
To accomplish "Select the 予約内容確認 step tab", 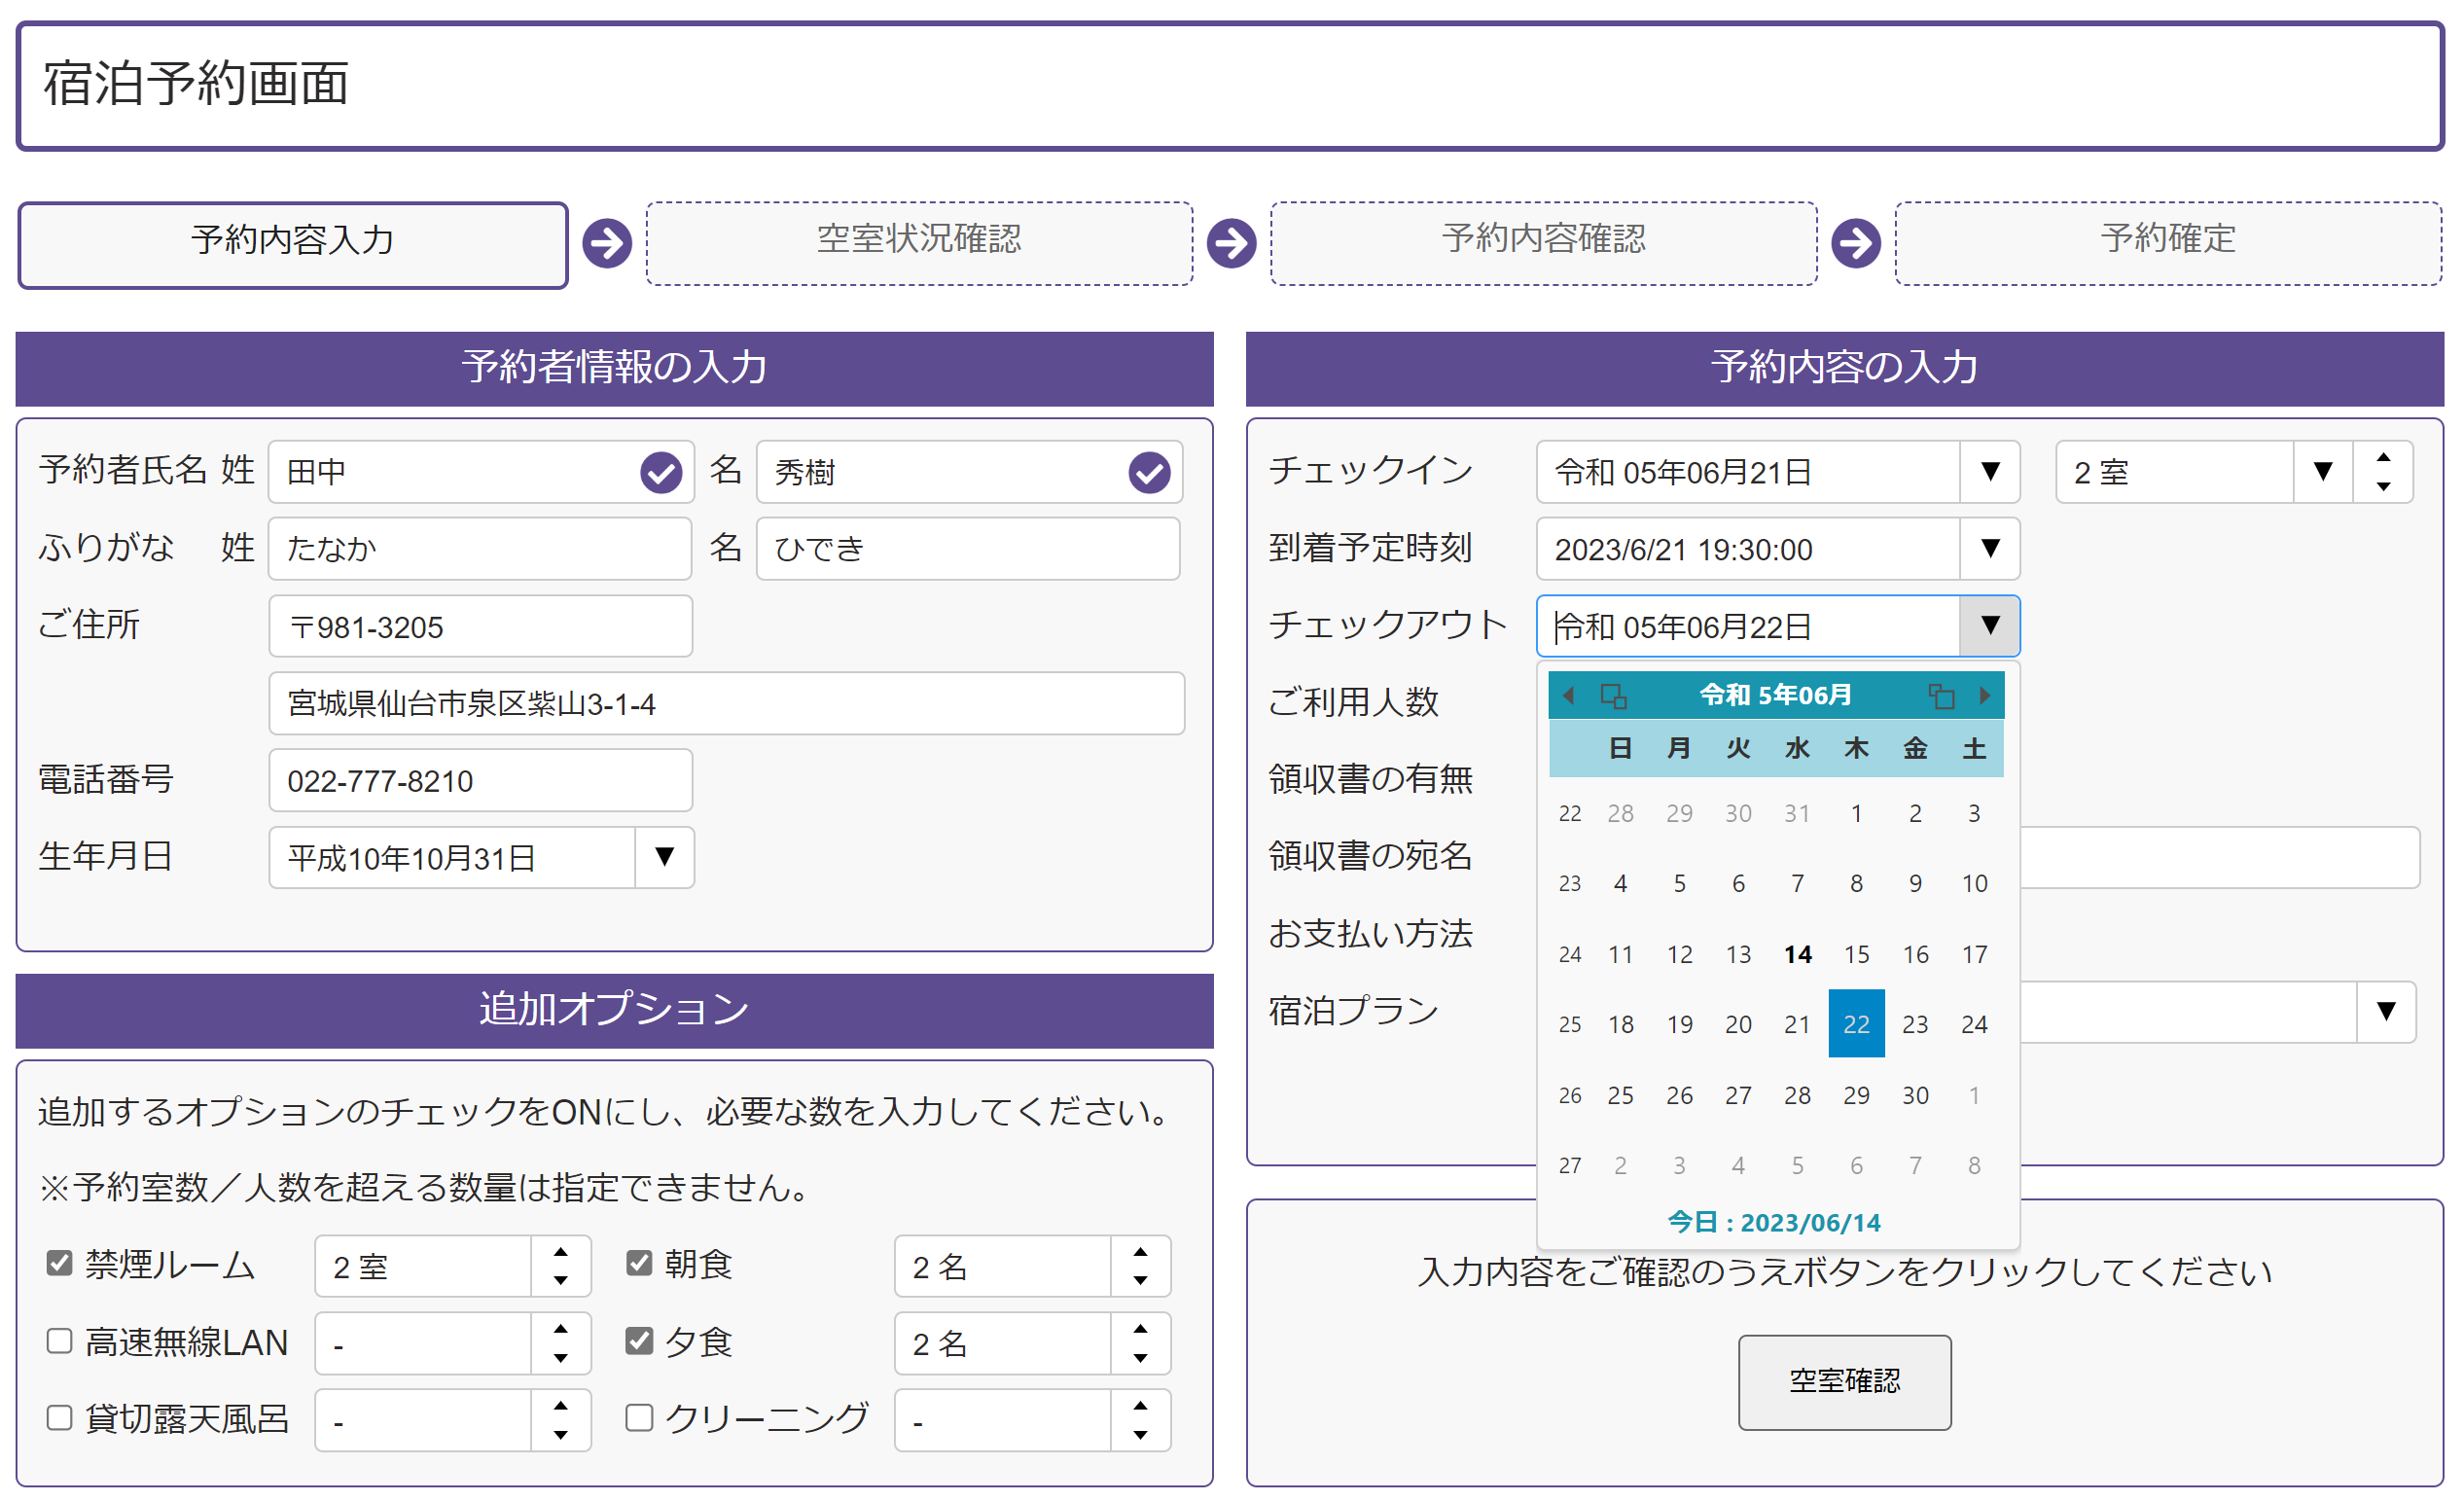I will [1543, 243].
